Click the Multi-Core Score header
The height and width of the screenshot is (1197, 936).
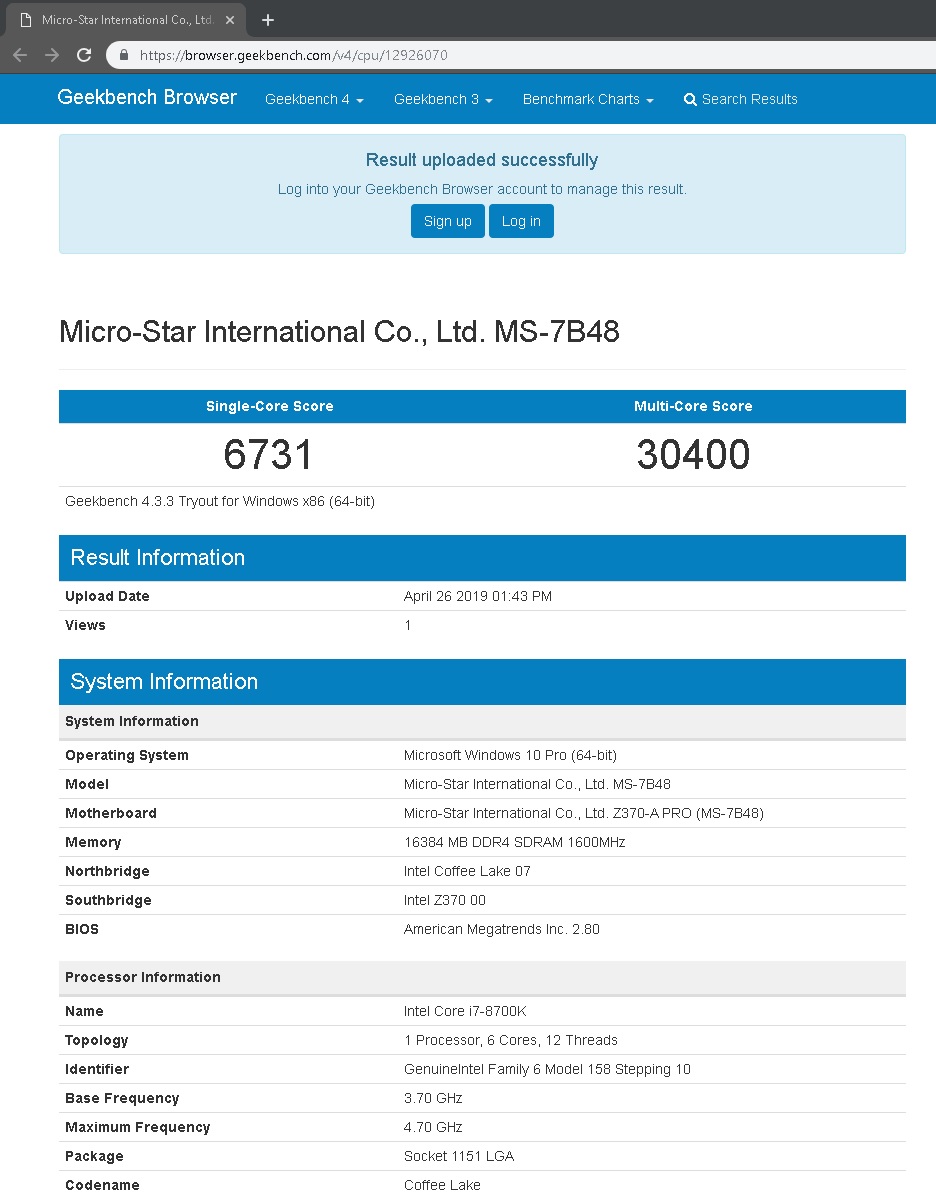coord(693,406)
